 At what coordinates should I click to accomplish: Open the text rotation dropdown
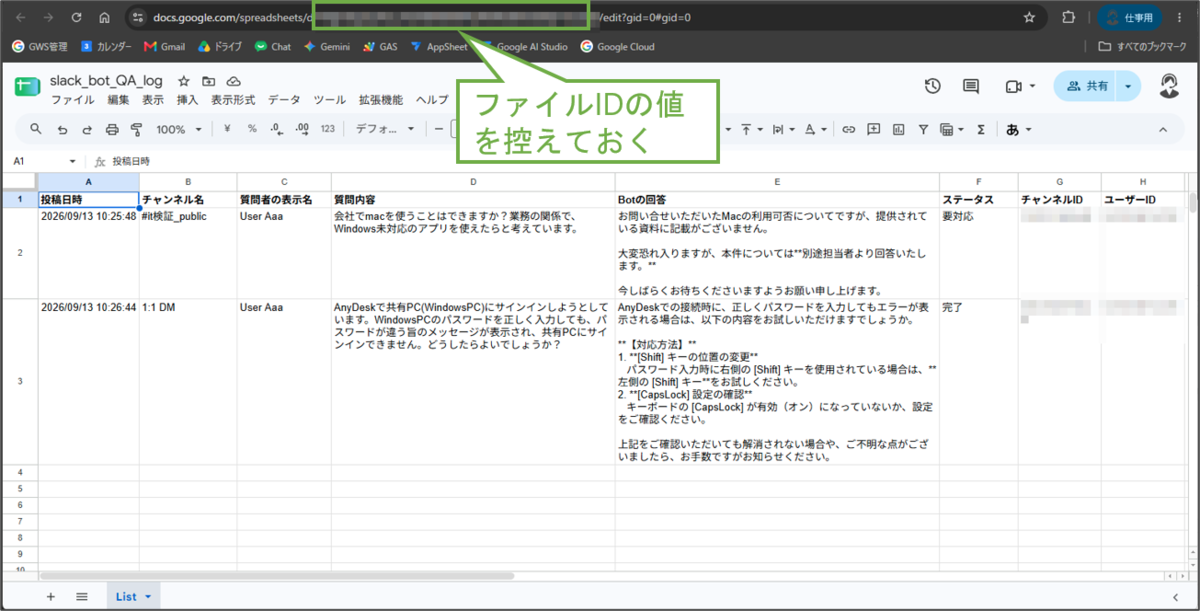coord(816,129)
